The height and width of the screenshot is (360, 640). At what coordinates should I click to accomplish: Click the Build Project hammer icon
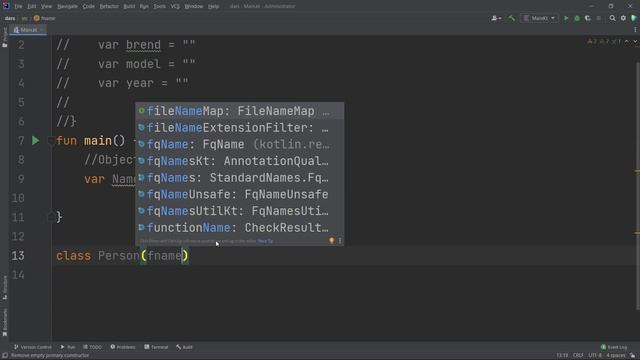pos(511,18)
